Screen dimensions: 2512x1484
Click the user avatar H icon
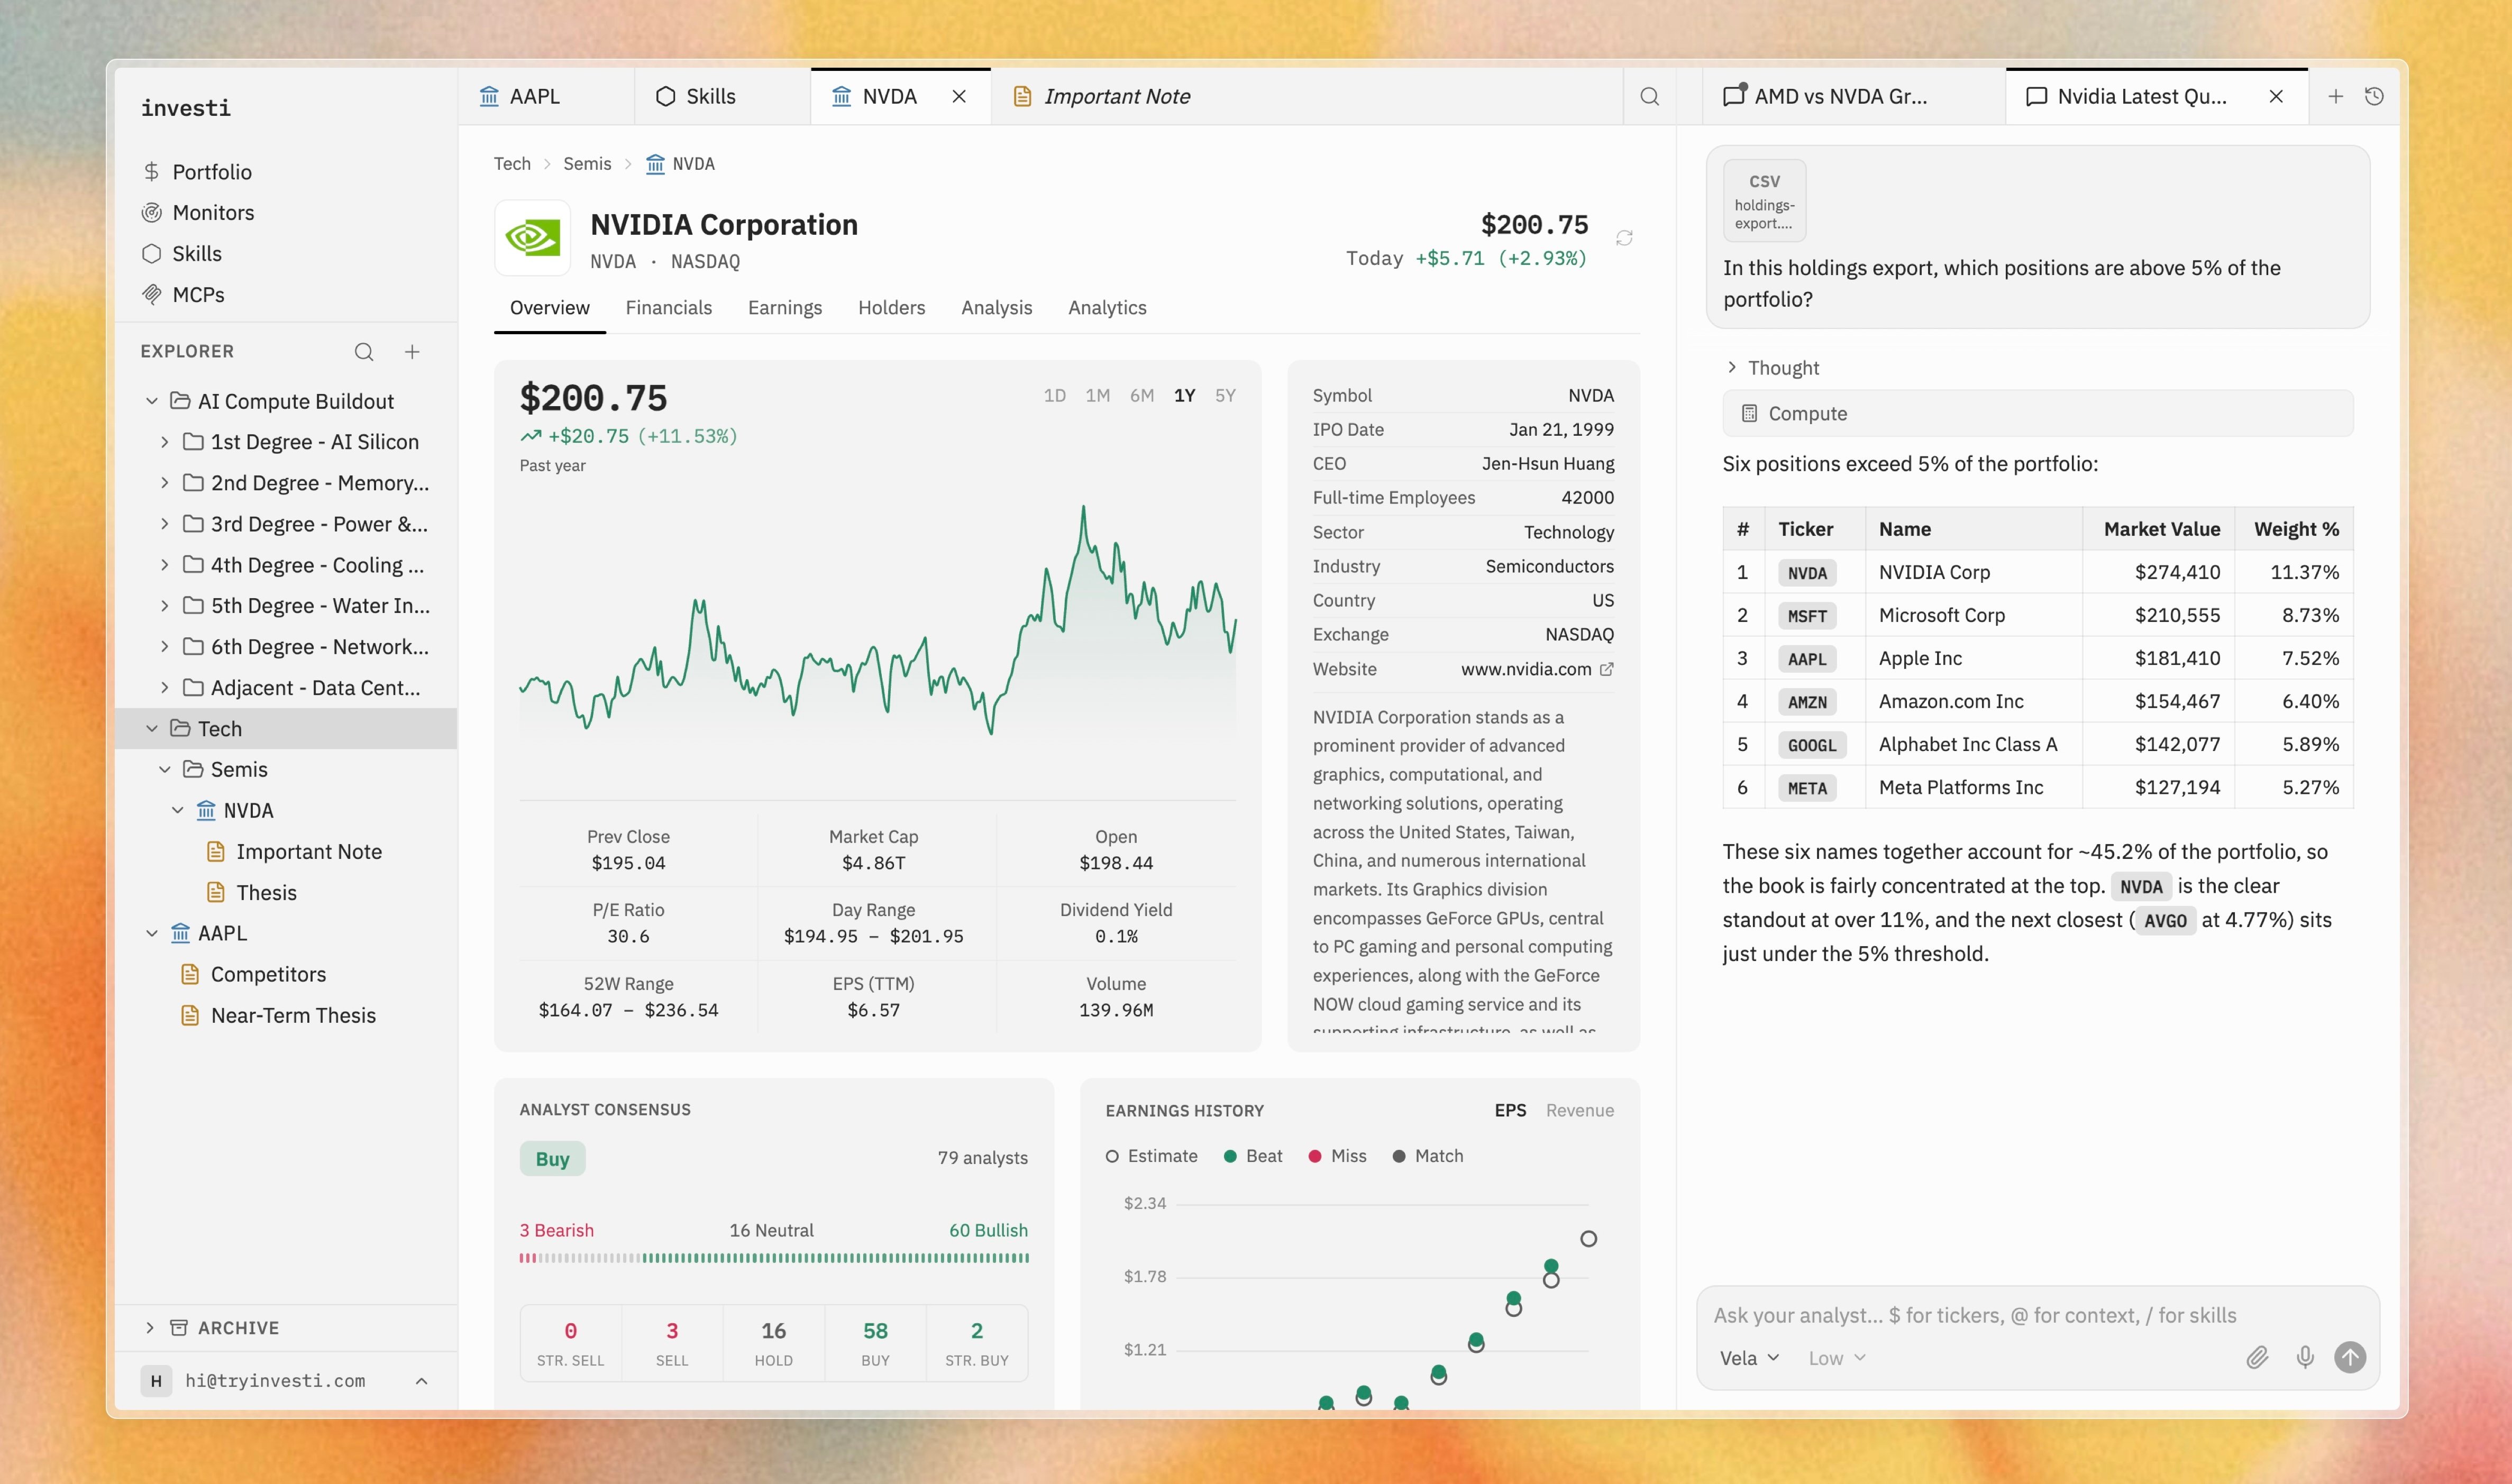[156, 1381]
